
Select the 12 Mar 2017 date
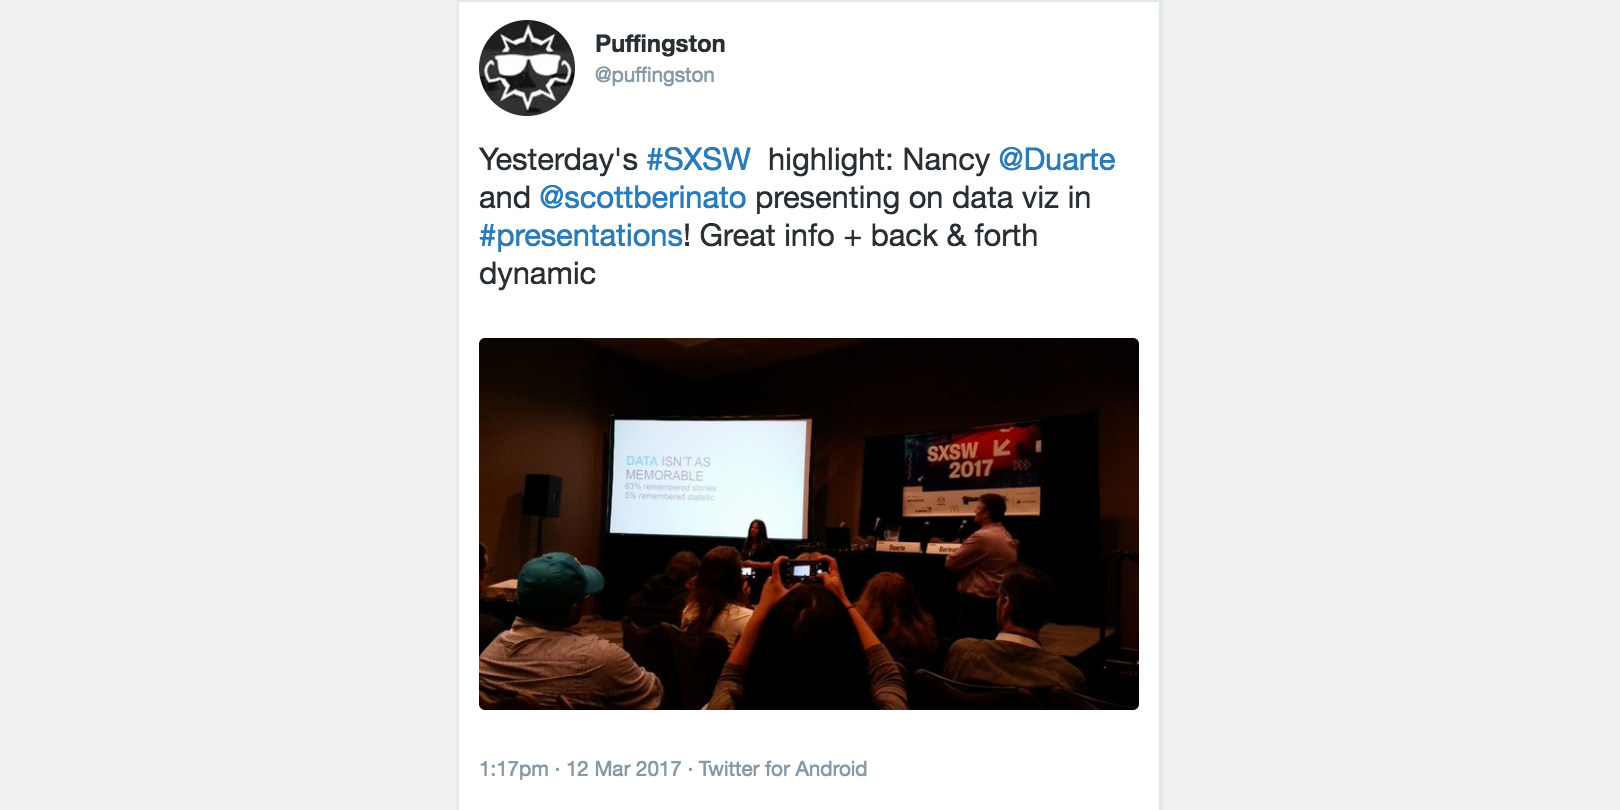623,769
